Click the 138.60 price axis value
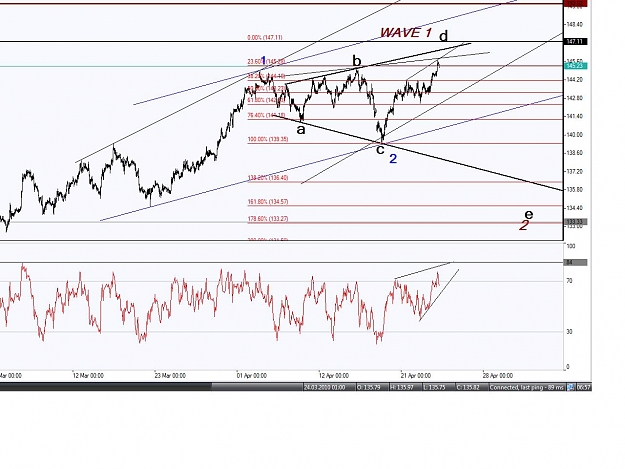Screen dimensions: 625x469 [x=575, y=153]
